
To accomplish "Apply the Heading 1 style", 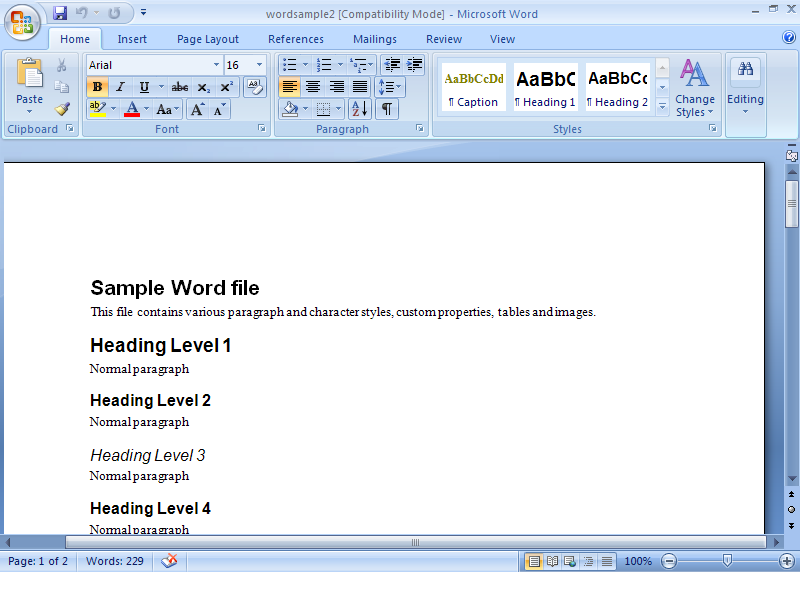I will [x=544, y=87].
